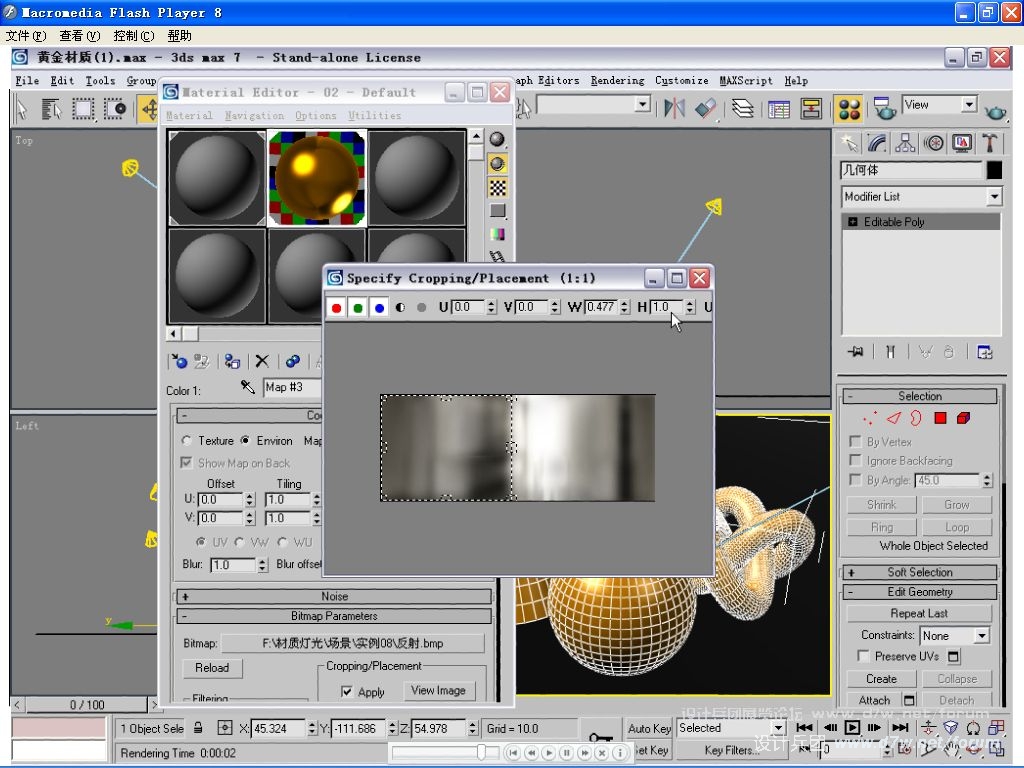The height and width of the screenshot is (768, 1024).
Task: Select the Texture radio button
Action: click(187, 440)
